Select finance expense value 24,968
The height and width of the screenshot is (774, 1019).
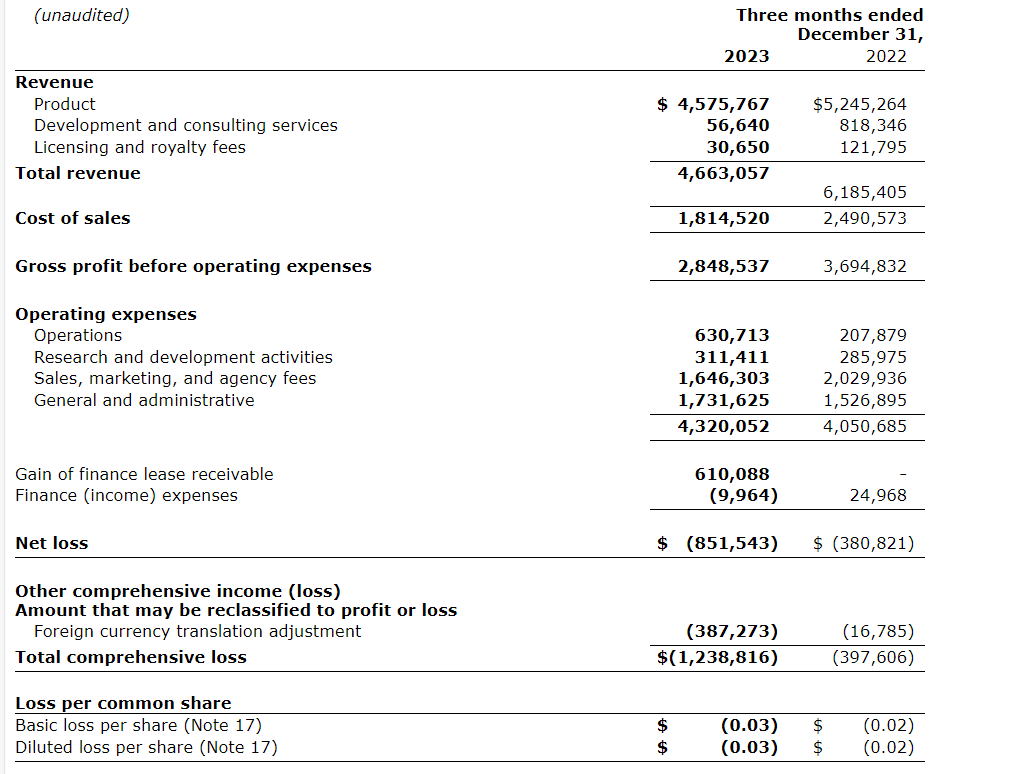point(878,495)
